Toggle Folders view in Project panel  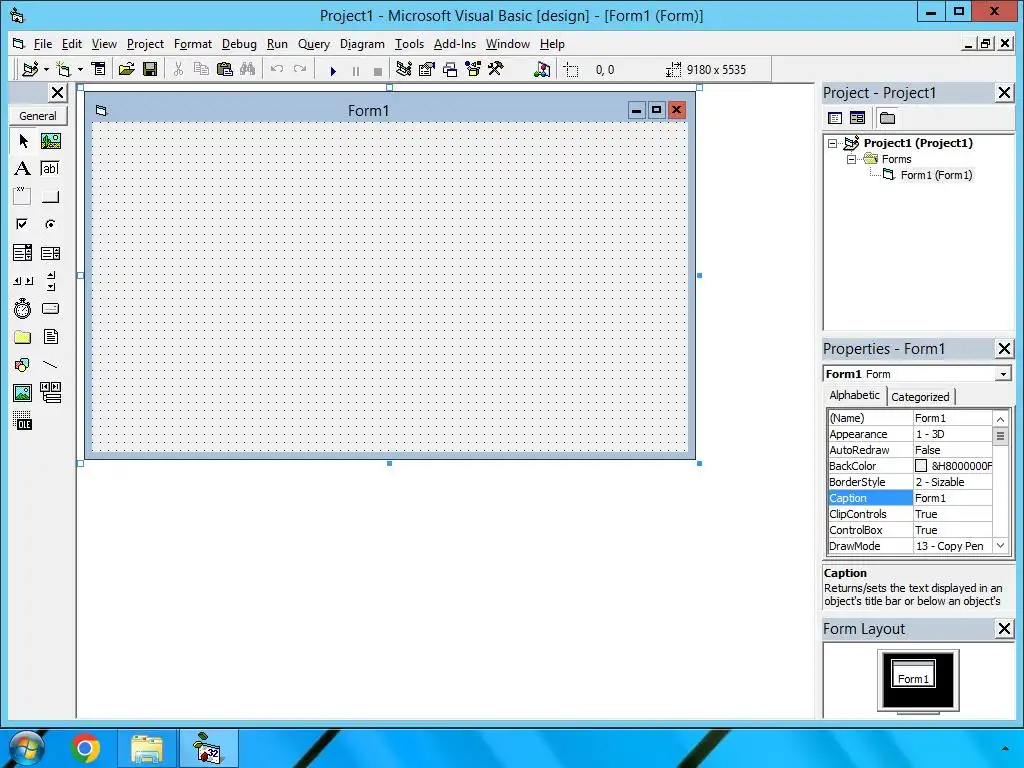(x=887, y=118)
